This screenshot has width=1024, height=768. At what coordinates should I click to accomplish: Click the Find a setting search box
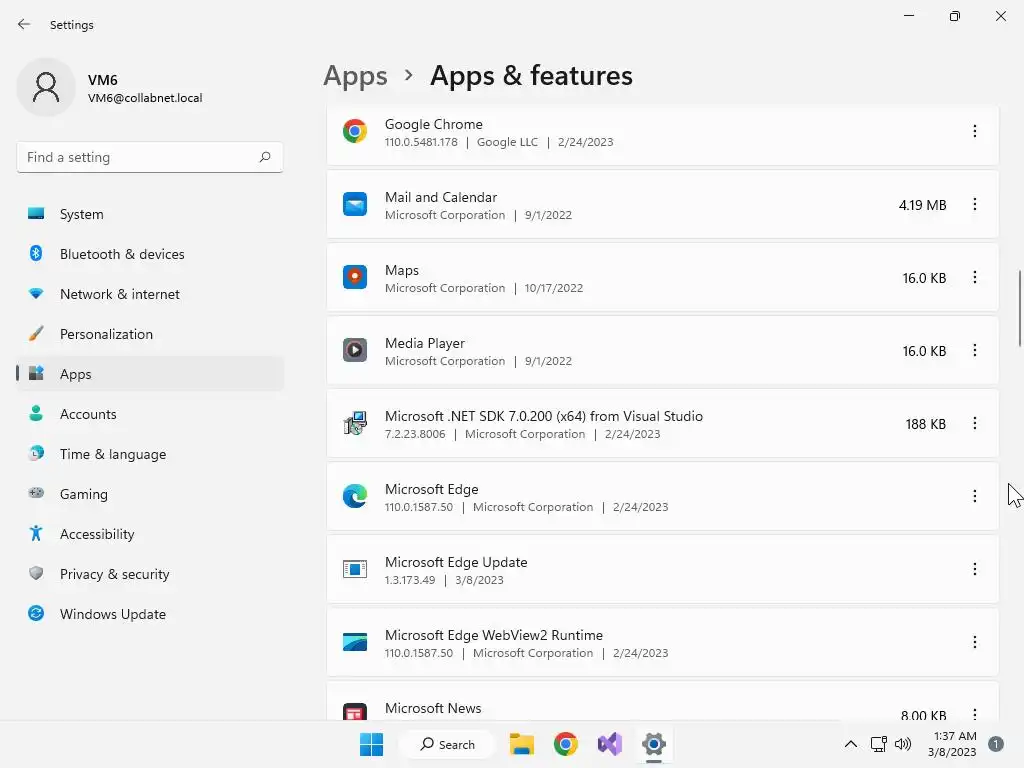tap(140, 157)
